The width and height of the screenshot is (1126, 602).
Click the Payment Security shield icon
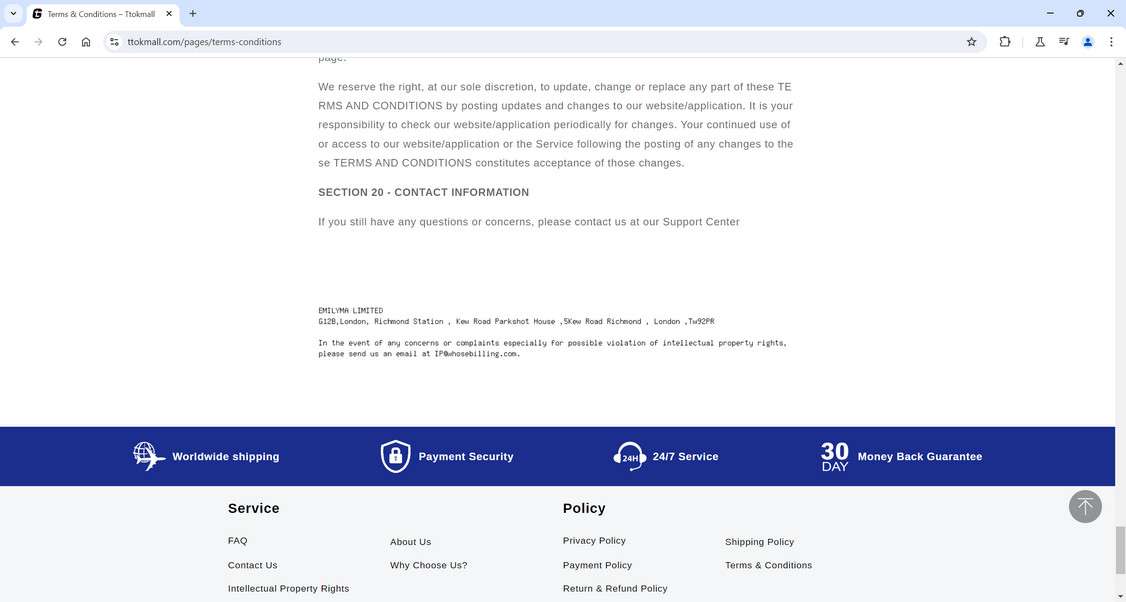click(395, 456)
